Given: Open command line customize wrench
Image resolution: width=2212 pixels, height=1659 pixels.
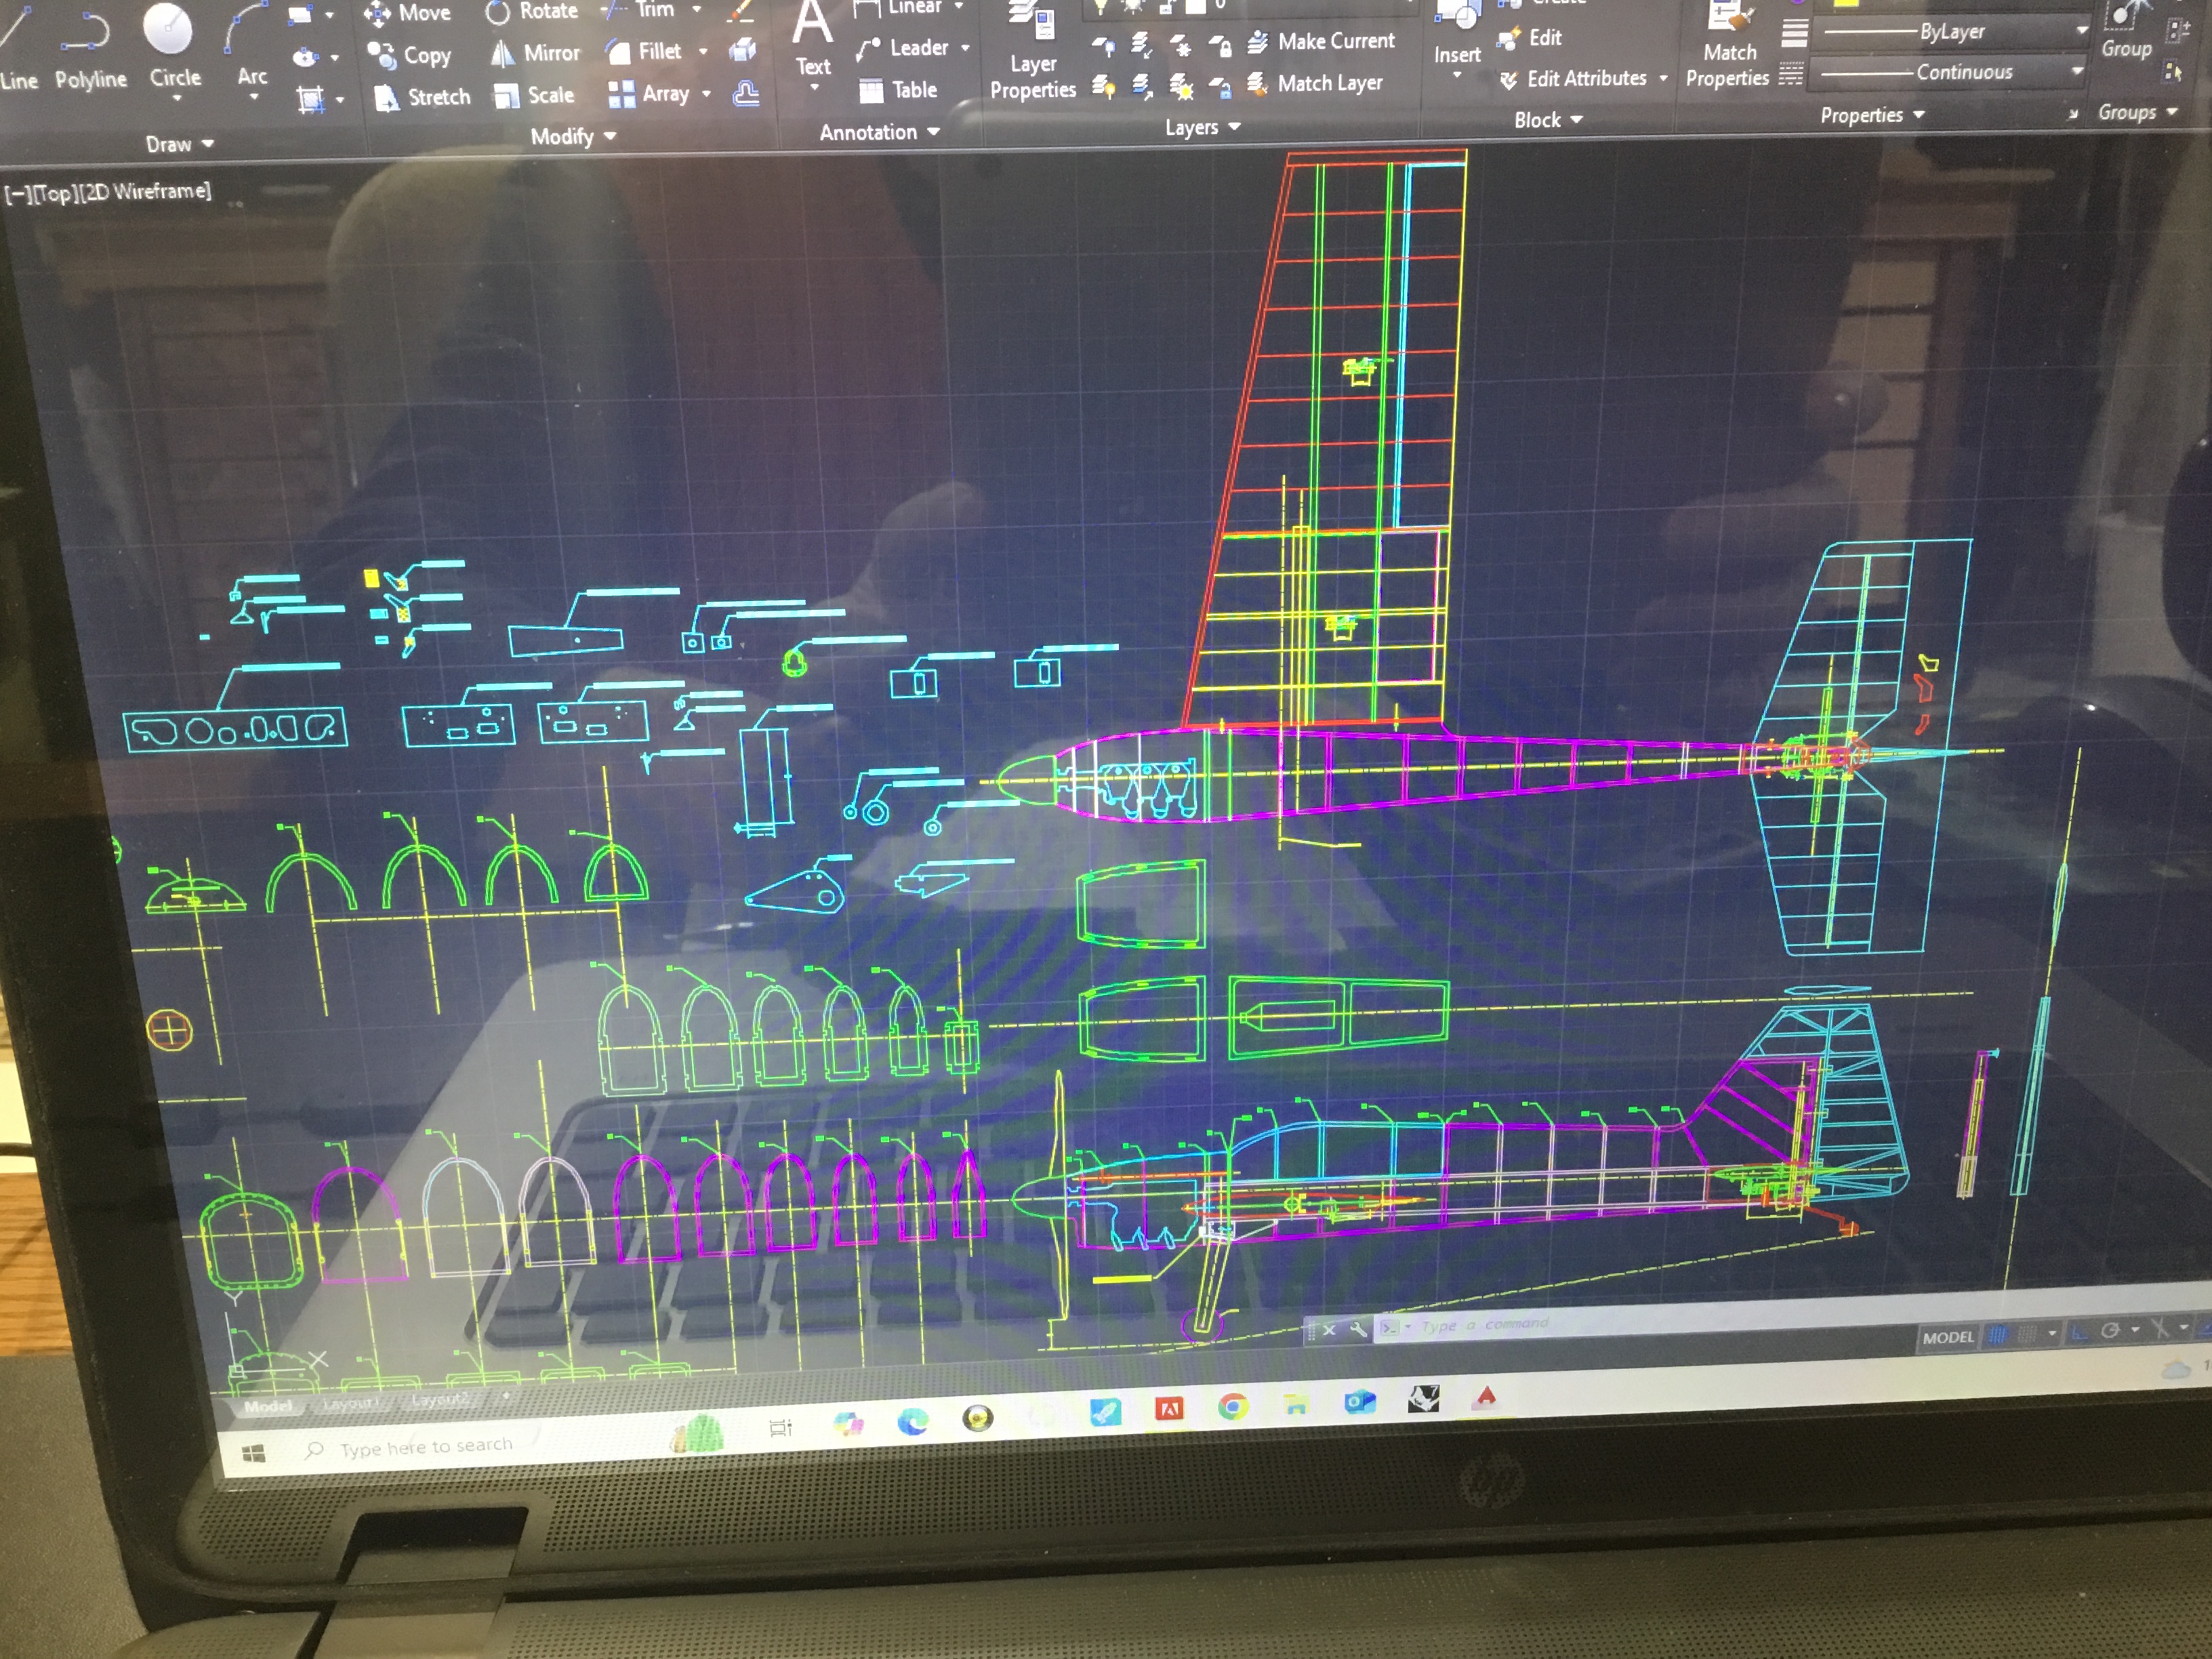Looking at the screenshot, I should pyautogui.click(x=1357, y=1329).
